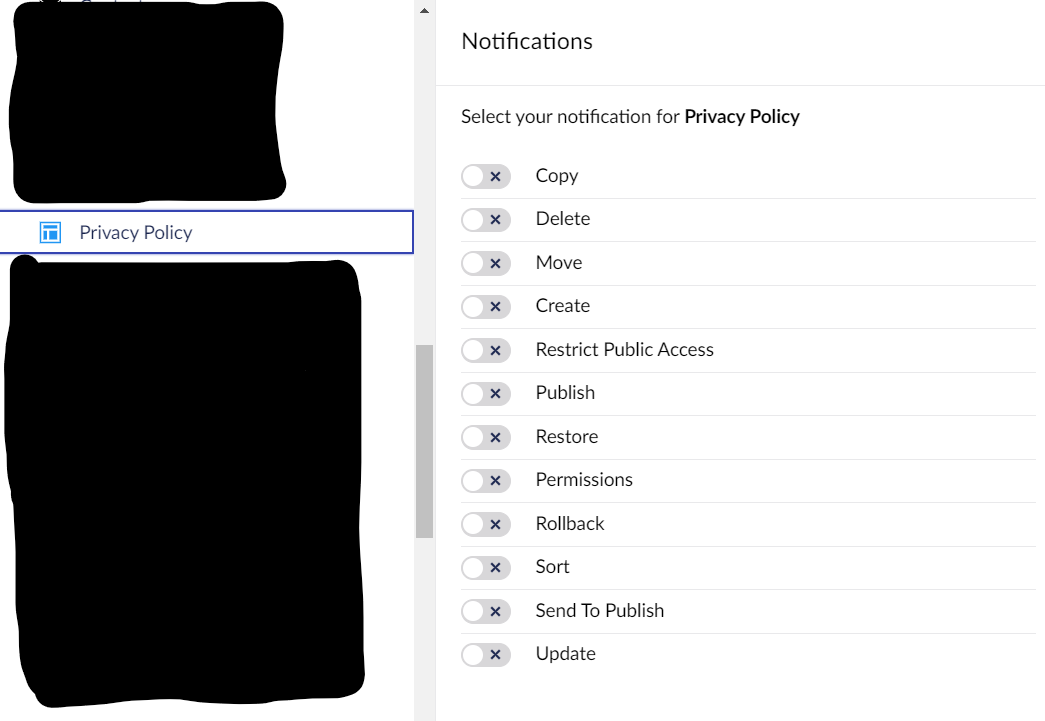Turn on Permissions notification toggle
This screenshot has height=721, width=1045.
click(x=486, y=480)
